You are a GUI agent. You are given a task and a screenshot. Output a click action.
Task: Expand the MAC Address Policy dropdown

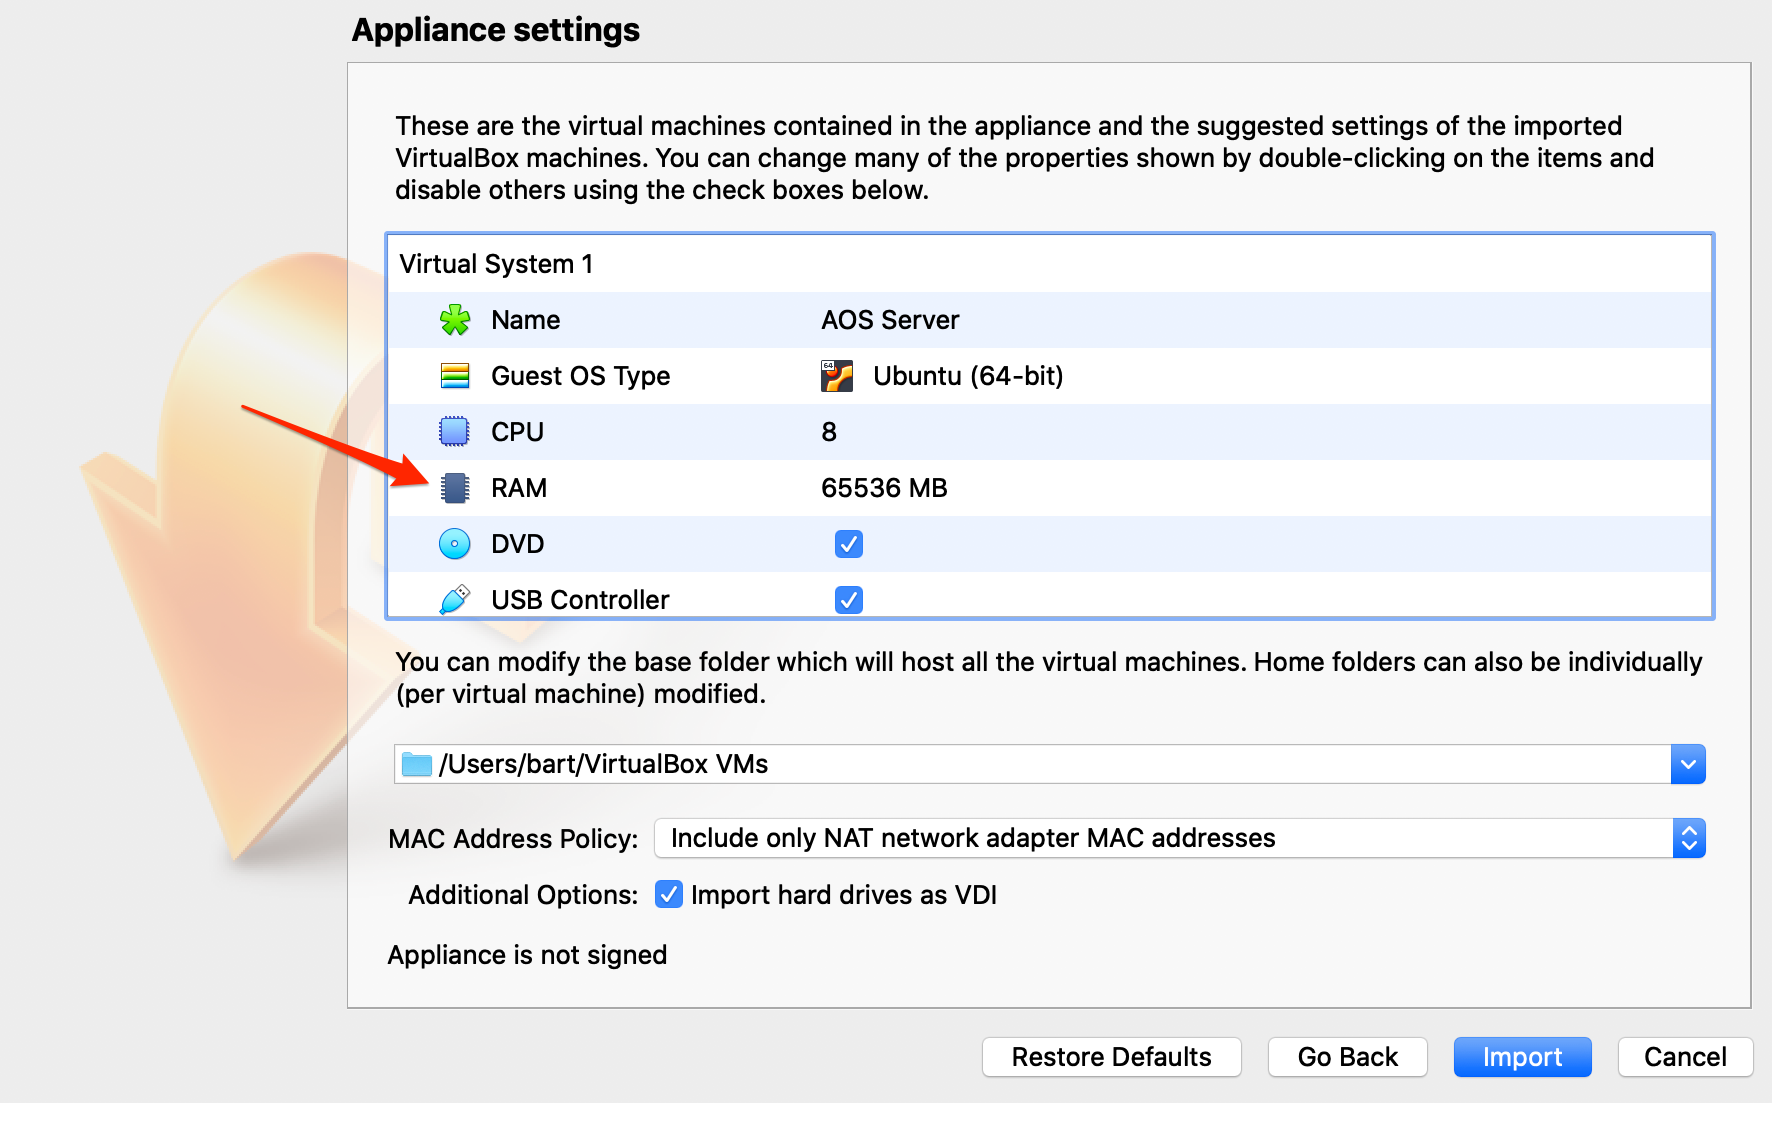click(1688, 838)
